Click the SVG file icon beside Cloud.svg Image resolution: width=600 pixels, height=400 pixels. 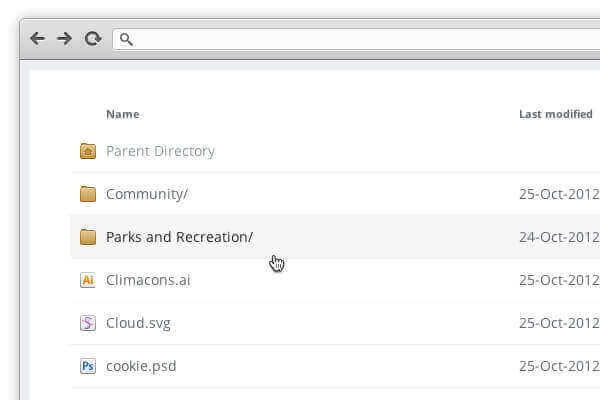tap(87, 323)
